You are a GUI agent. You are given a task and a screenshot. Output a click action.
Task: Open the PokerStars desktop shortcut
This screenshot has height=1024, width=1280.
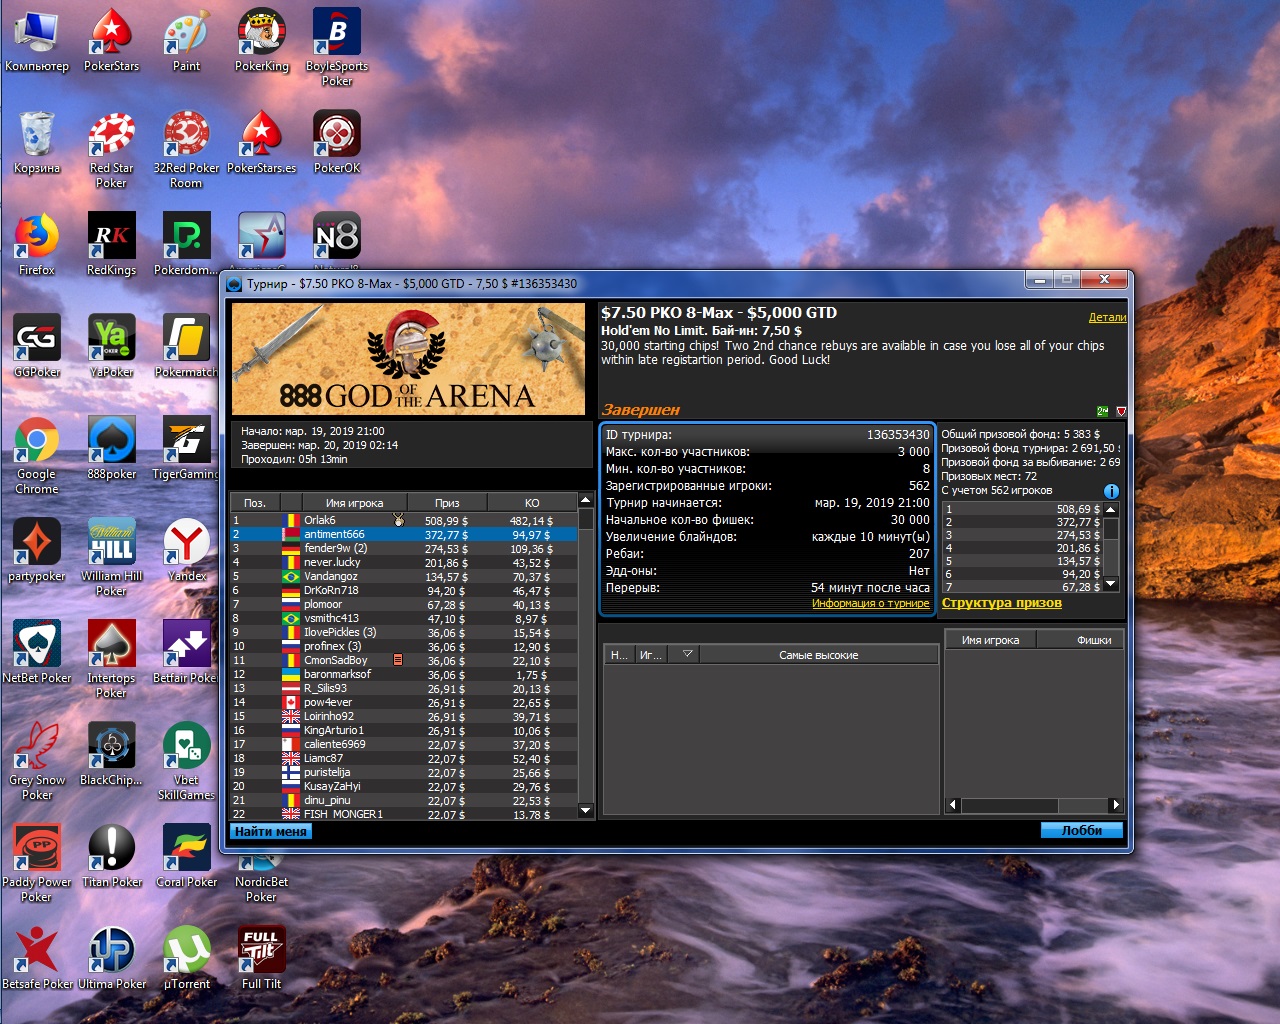coord(111,42)
